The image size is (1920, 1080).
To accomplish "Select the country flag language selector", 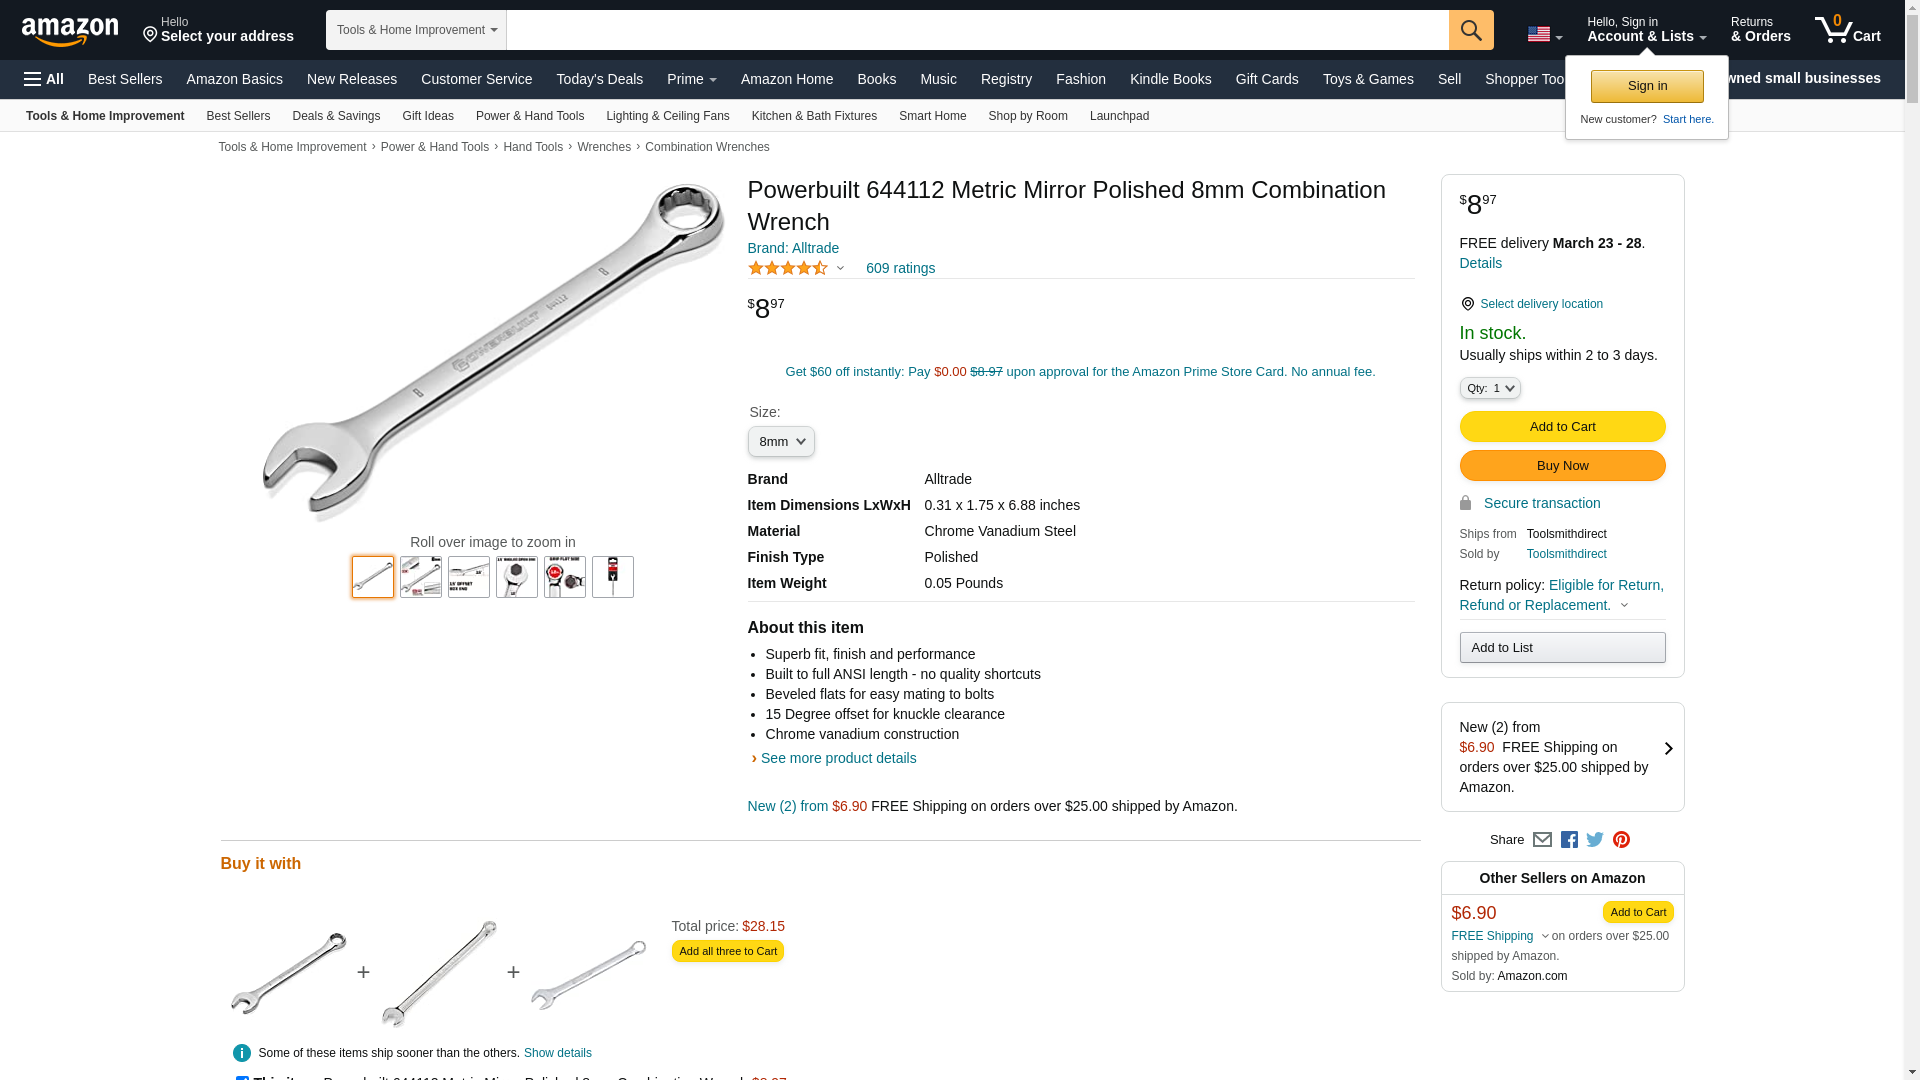I will tap(1544, 35).
